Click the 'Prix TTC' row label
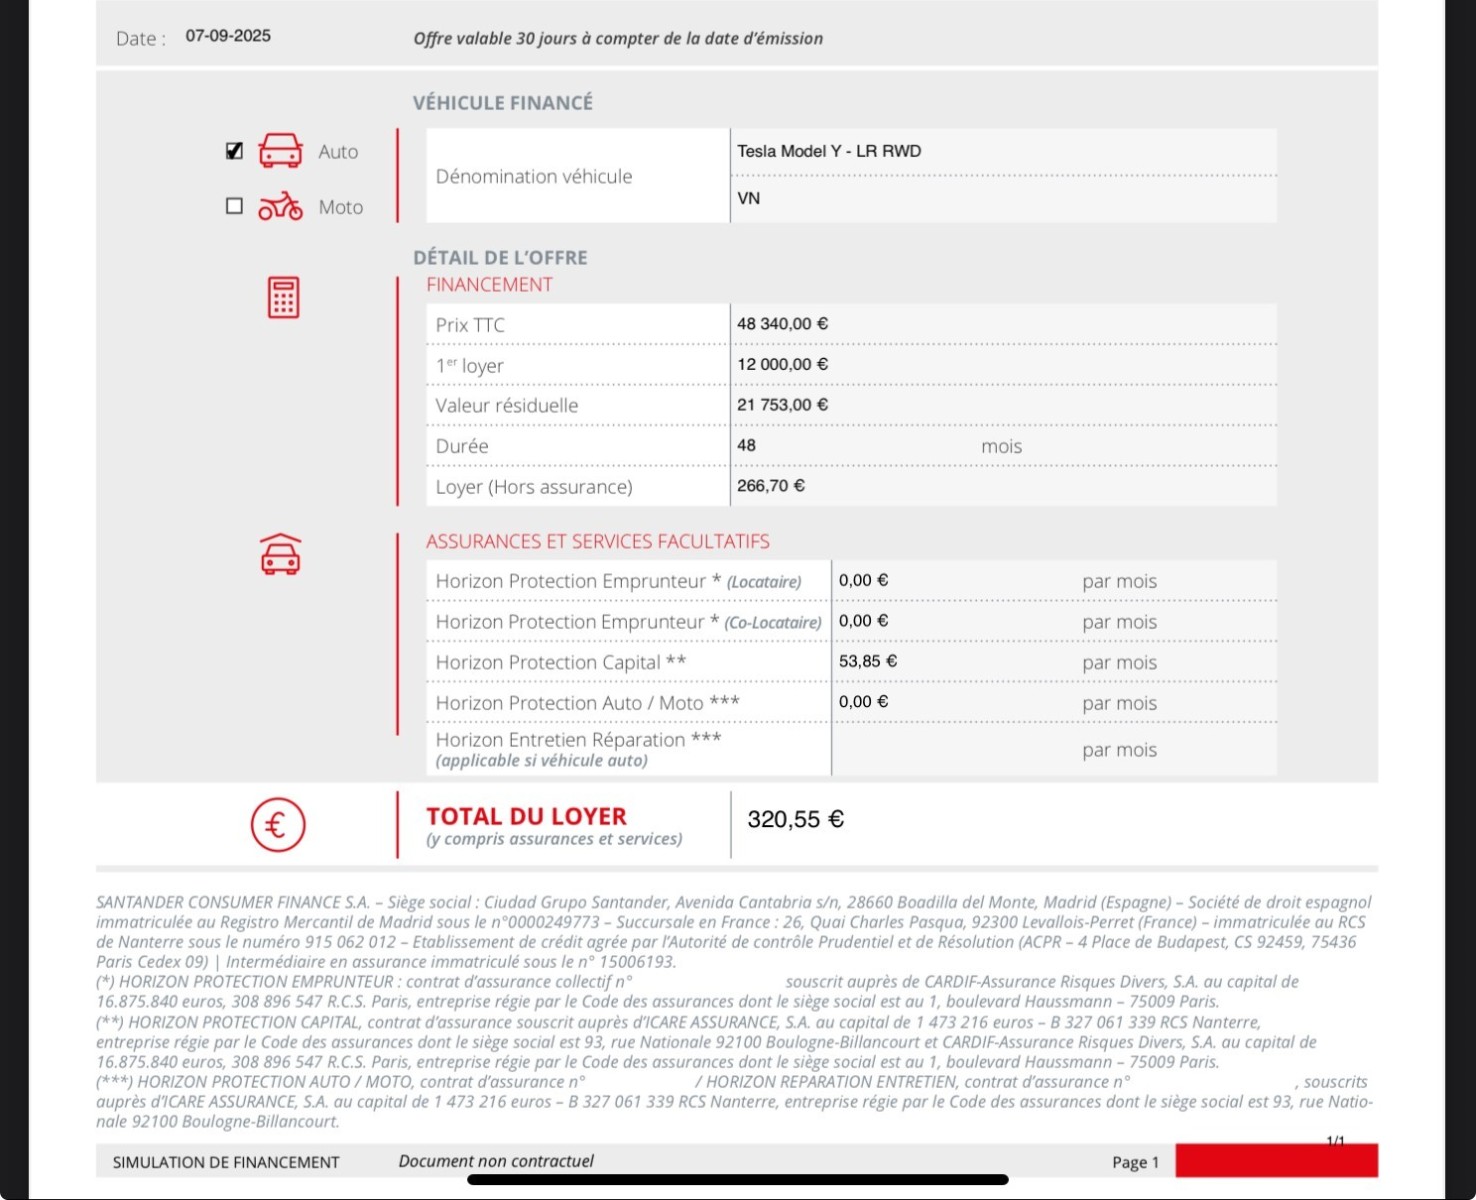 tap(470, 325)
